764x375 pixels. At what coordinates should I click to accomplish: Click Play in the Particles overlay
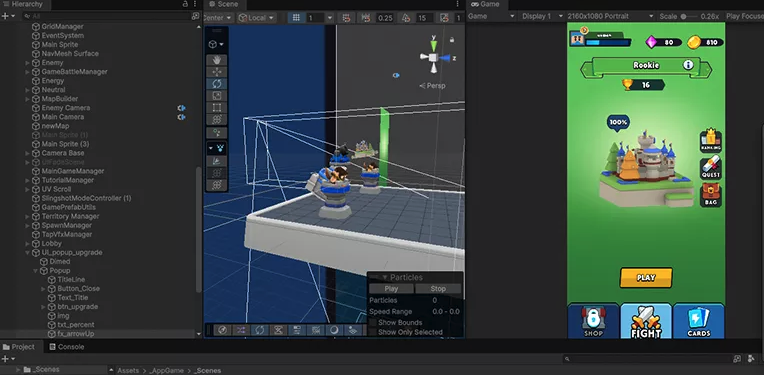391,289
